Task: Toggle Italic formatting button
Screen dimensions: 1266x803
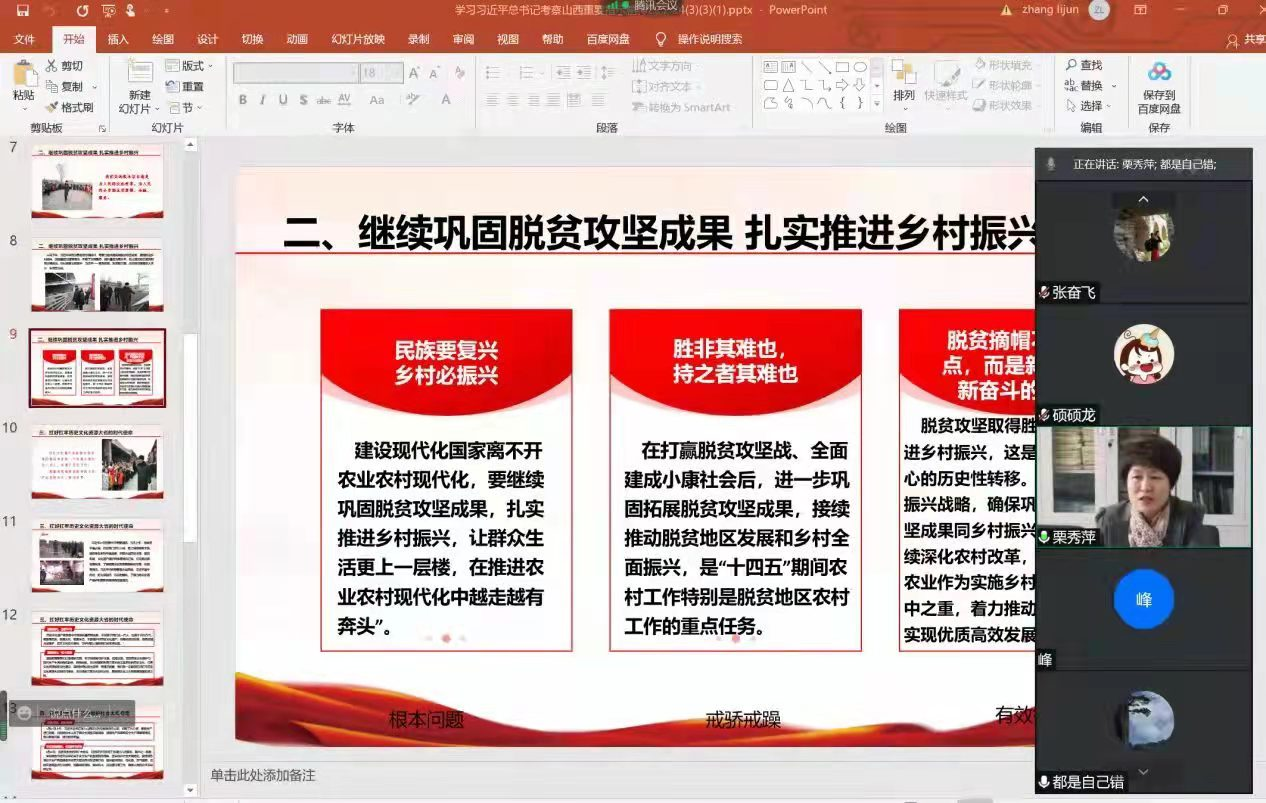Action: pyautogui.click(x=263, y=100)
